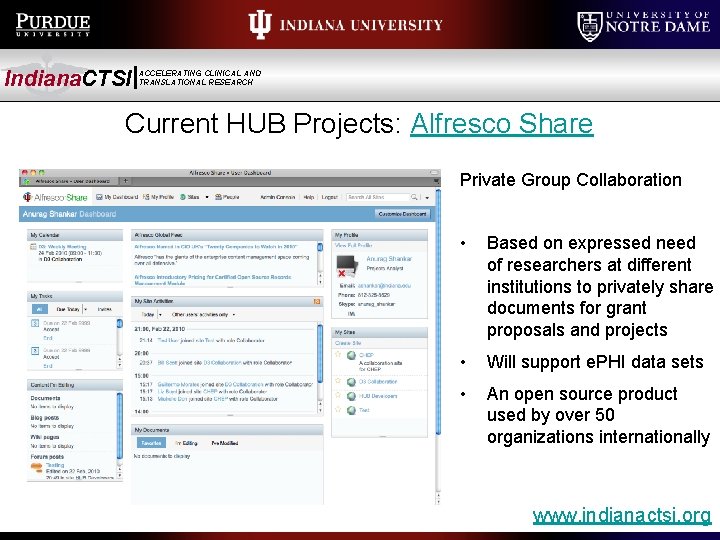Click the RSS feed icon in Site Activities
The height and width of the screenshot is (540, 720).
[316, 301]
